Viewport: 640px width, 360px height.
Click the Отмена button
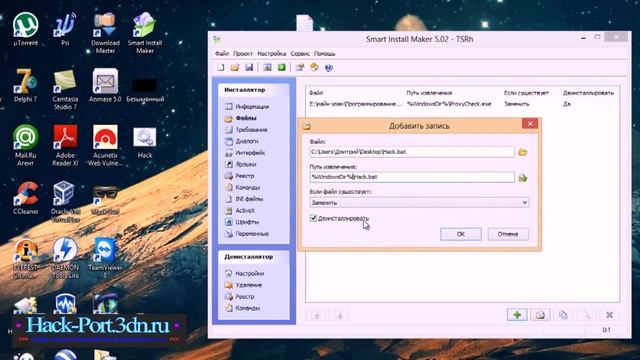click(508, 234)
